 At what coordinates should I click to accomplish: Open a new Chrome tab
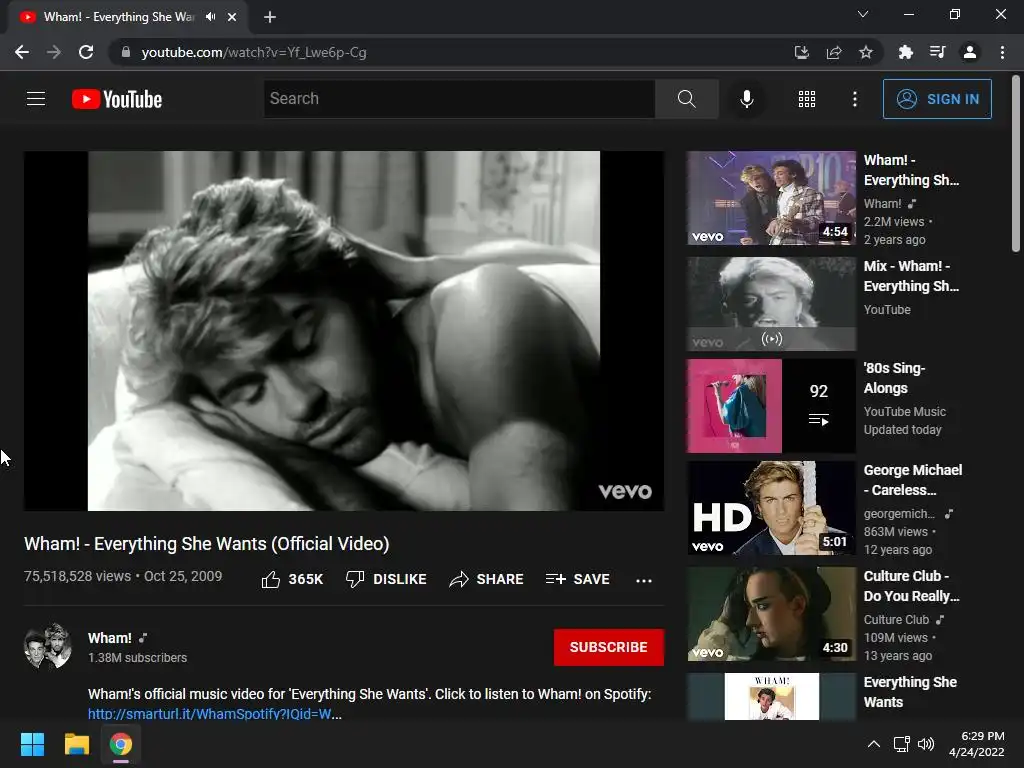270,17
